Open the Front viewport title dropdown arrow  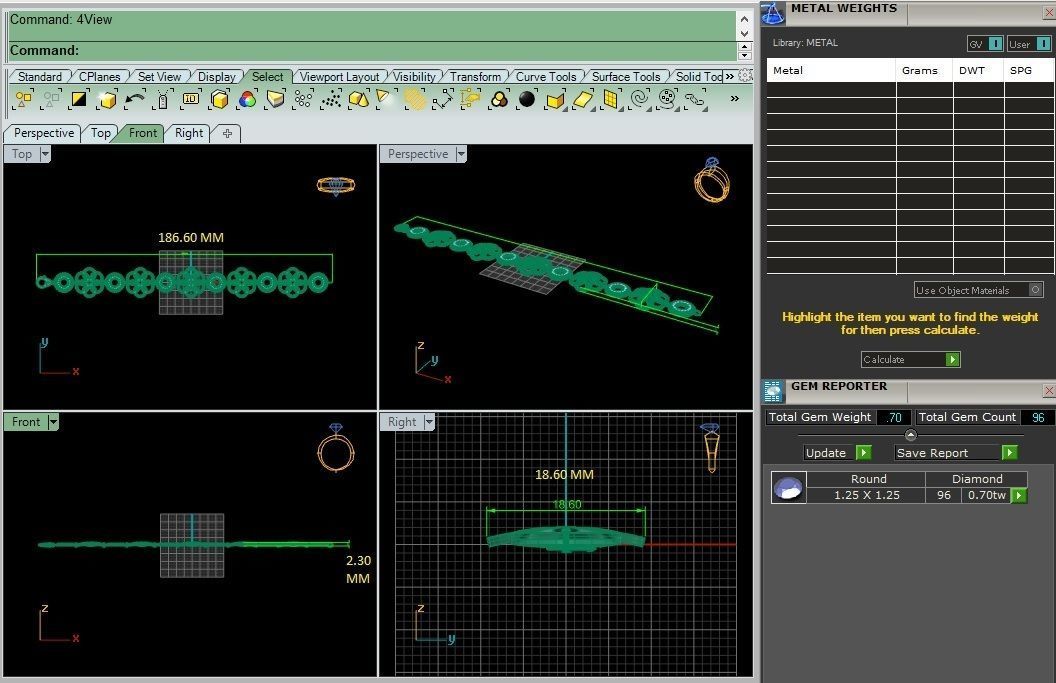click(53, 422)
